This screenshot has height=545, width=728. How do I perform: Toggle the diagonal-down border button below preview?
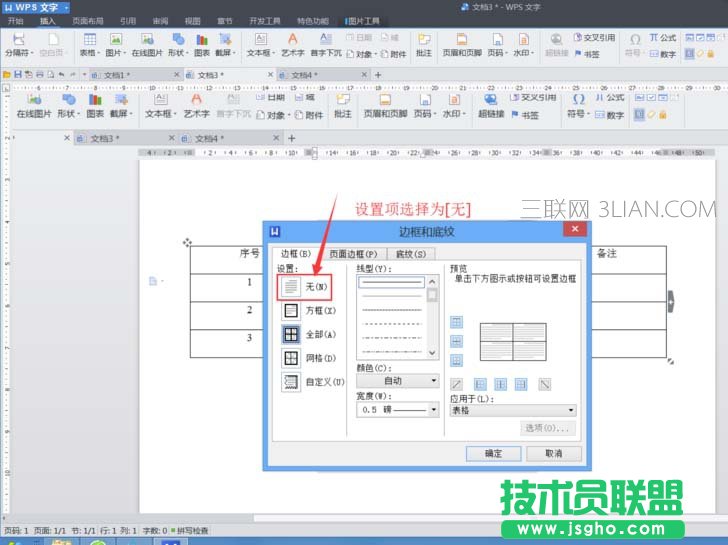[x=545, y=384]
